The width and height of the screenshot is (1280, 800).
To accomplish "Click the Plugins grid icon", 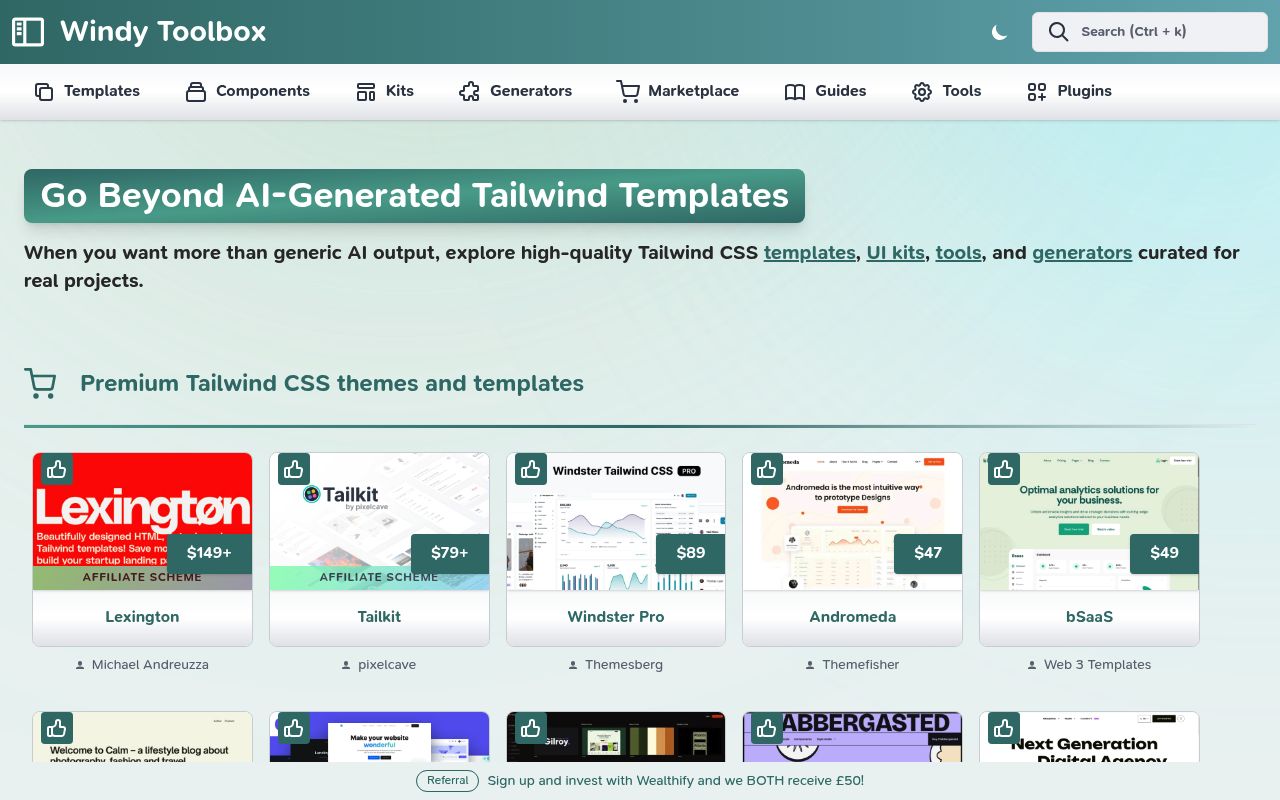I will pos(1037,92).
